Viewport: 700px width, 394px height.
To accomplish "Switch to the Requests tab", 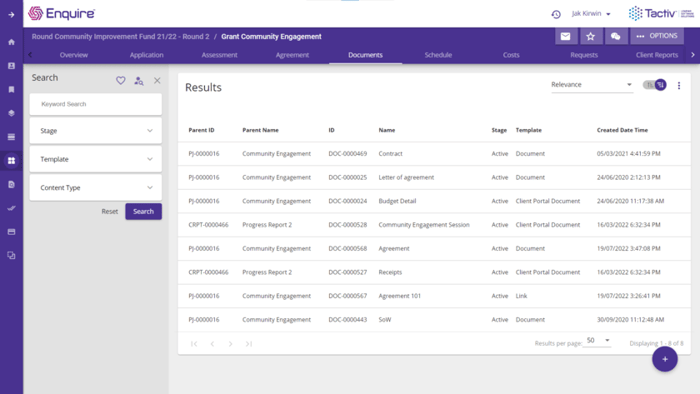I will (x=584, y=55).
